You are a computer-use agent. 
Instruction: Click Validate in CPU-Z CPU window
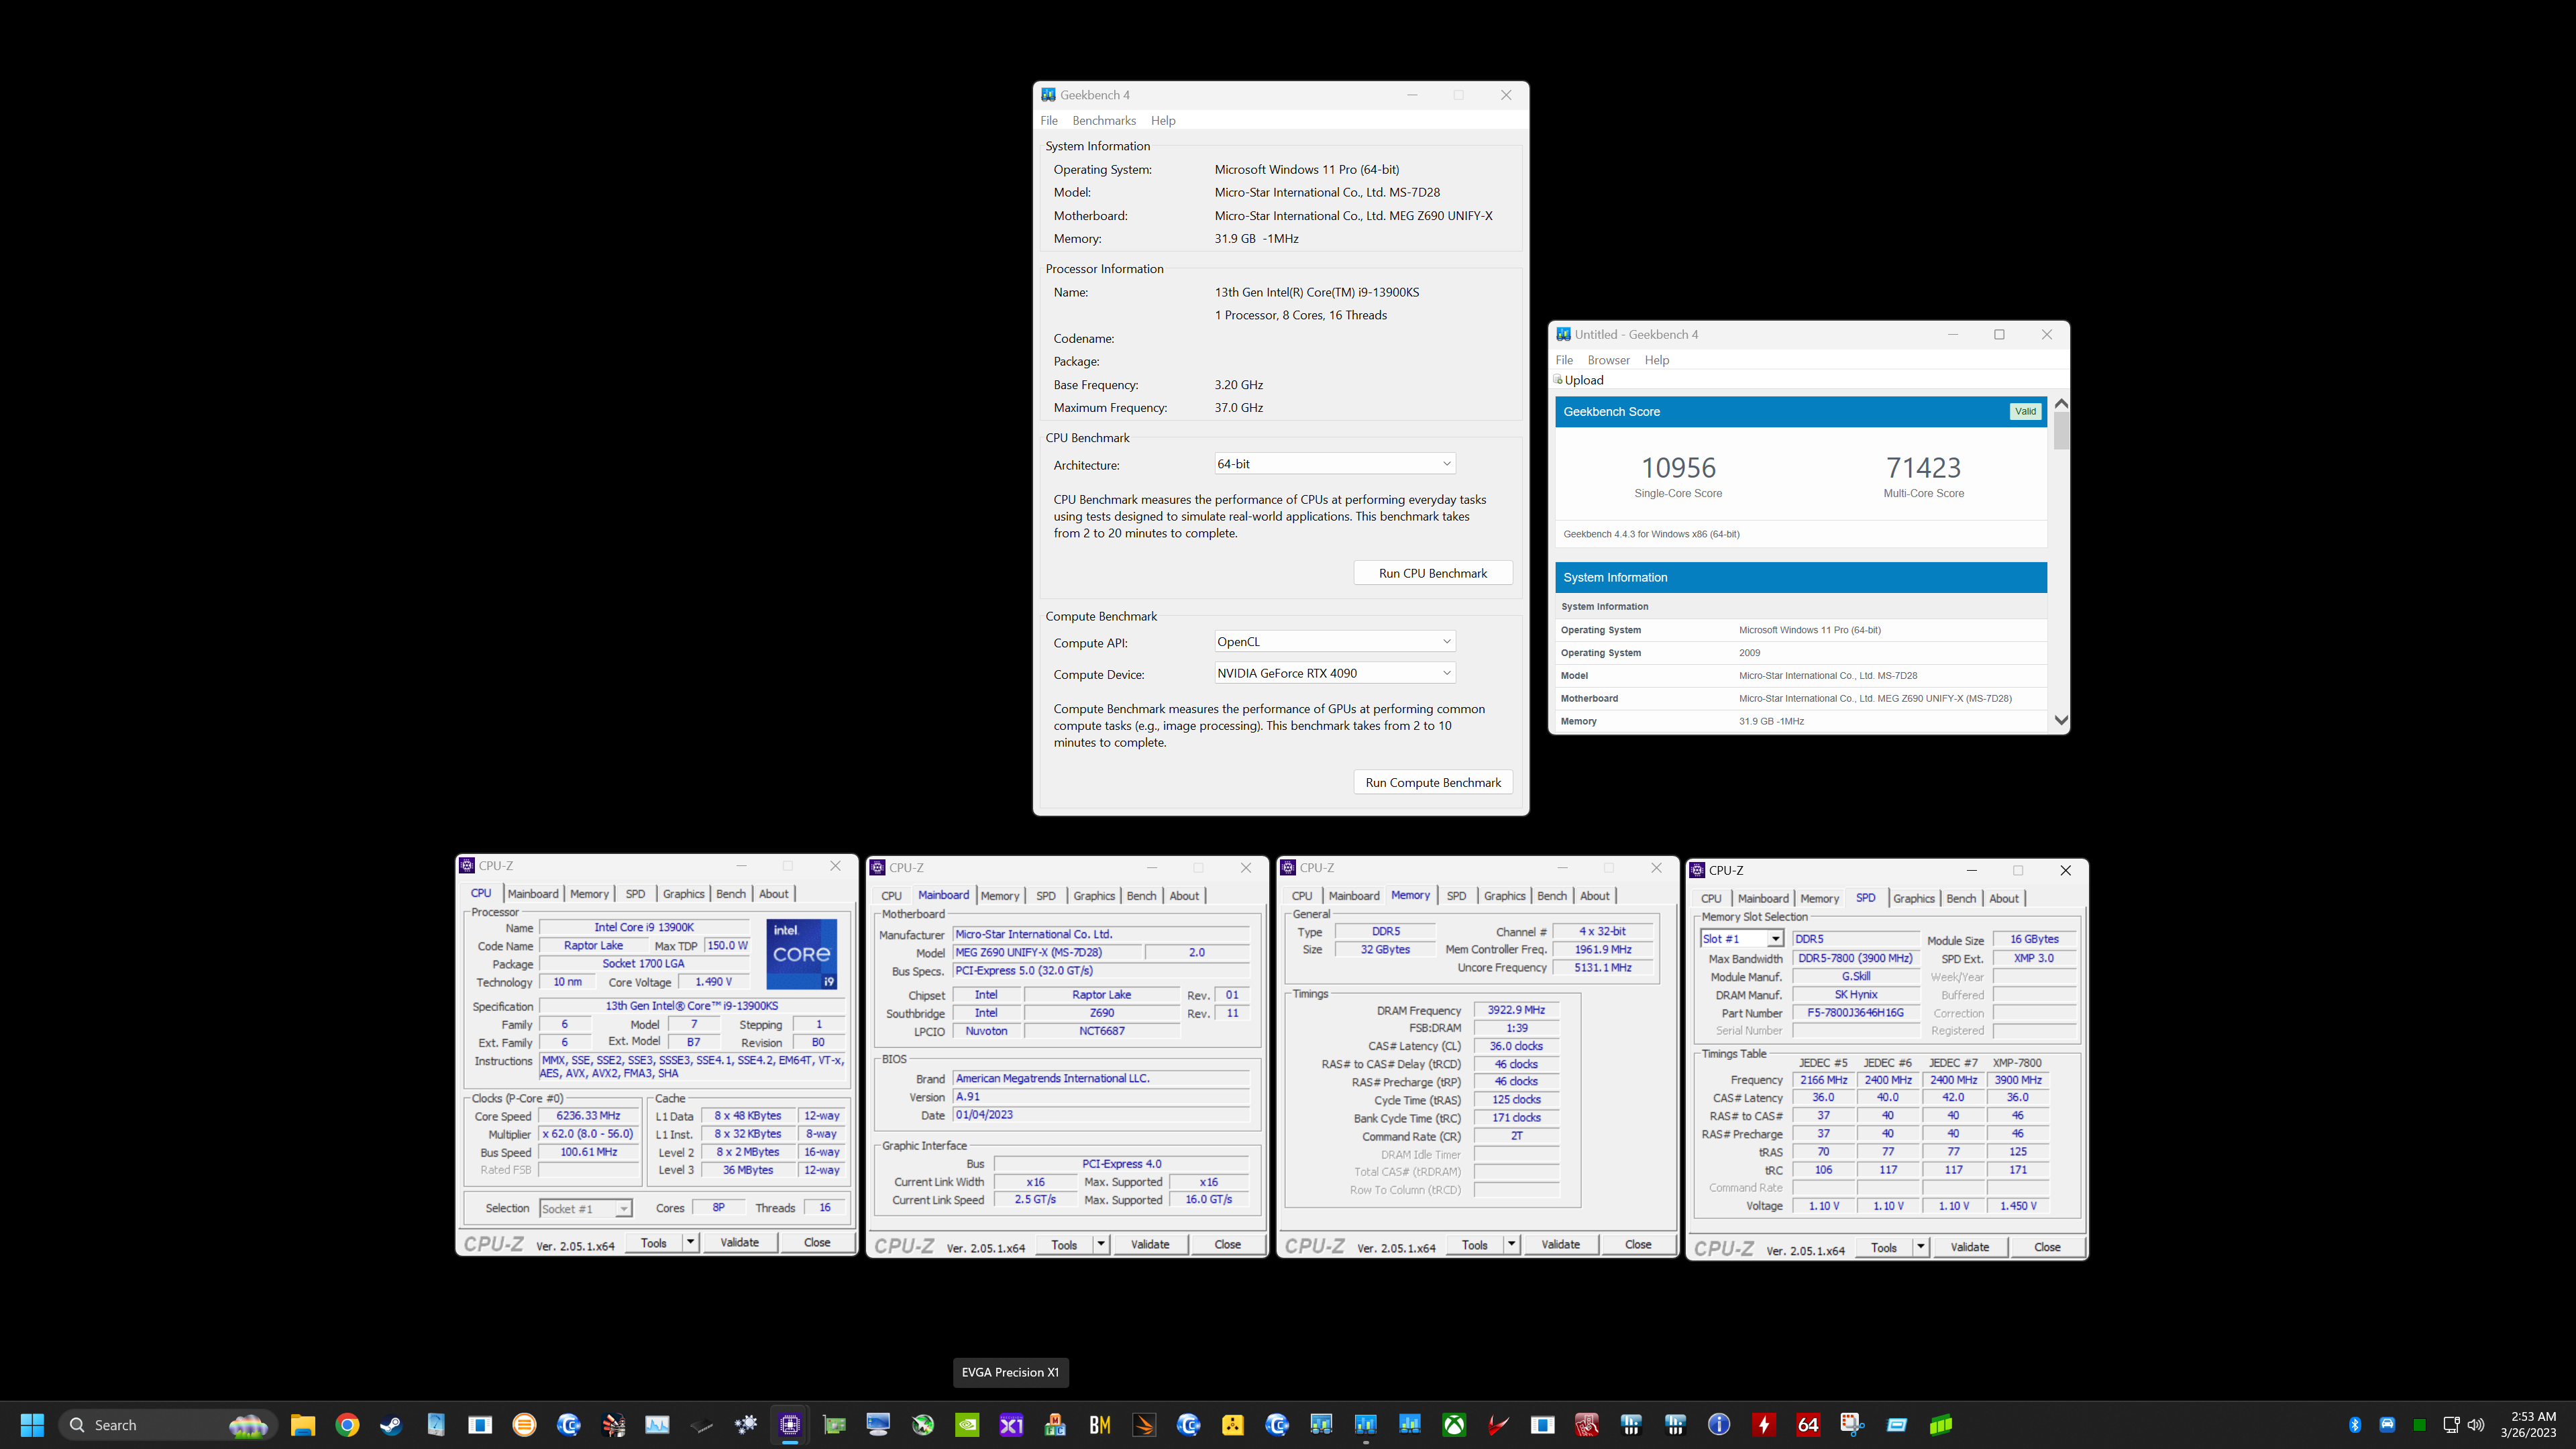pos(739,1242)
